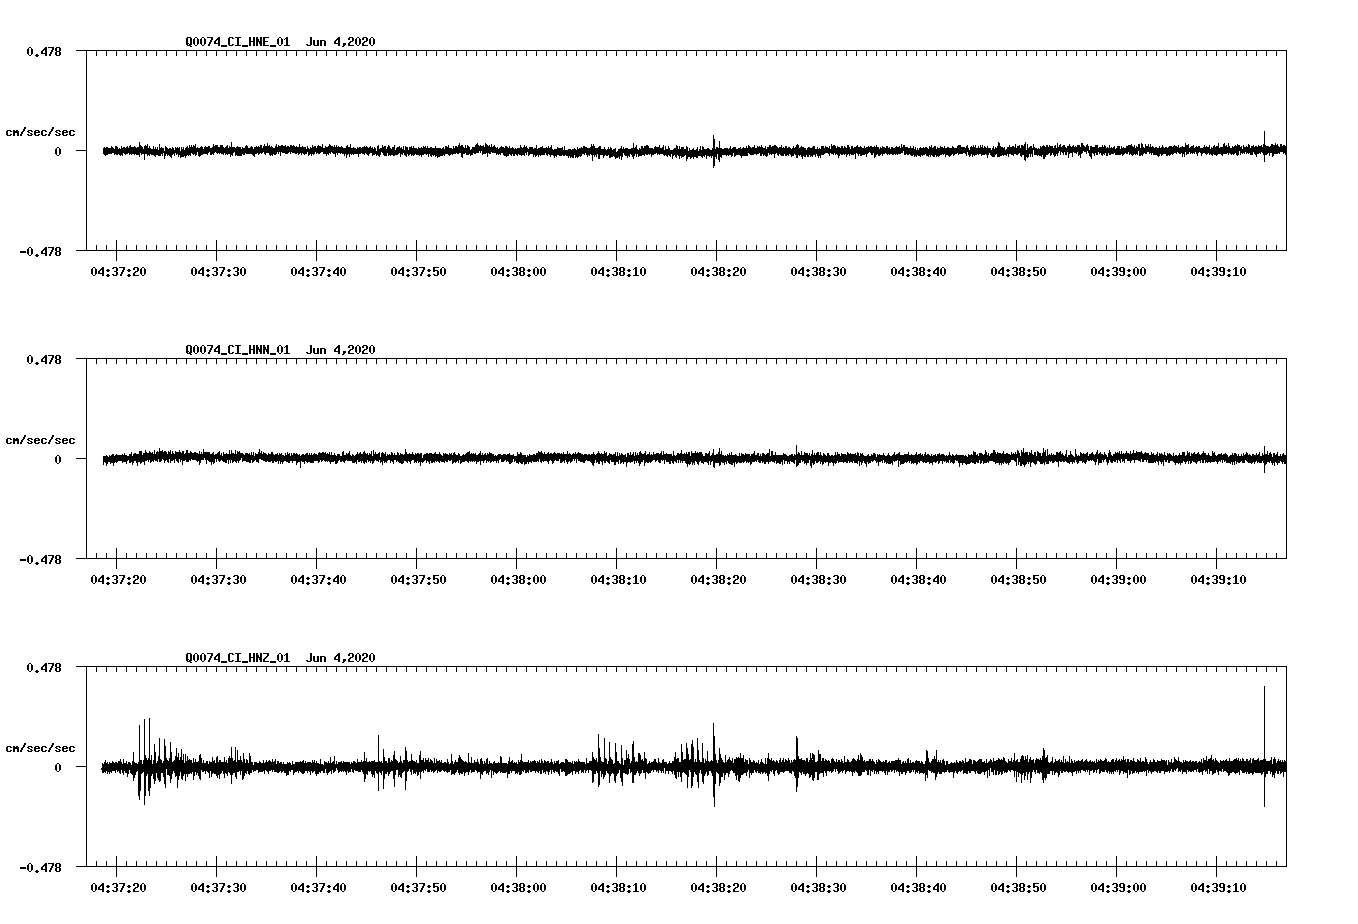Click the spike at 04:38:20 on HNZ trace

pos(714,765)
